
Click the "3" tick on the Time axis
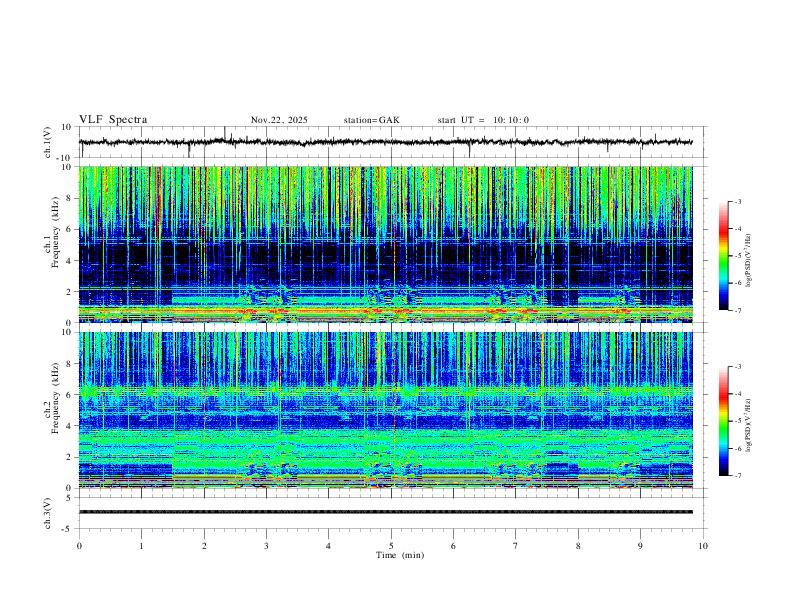(266, 546)
